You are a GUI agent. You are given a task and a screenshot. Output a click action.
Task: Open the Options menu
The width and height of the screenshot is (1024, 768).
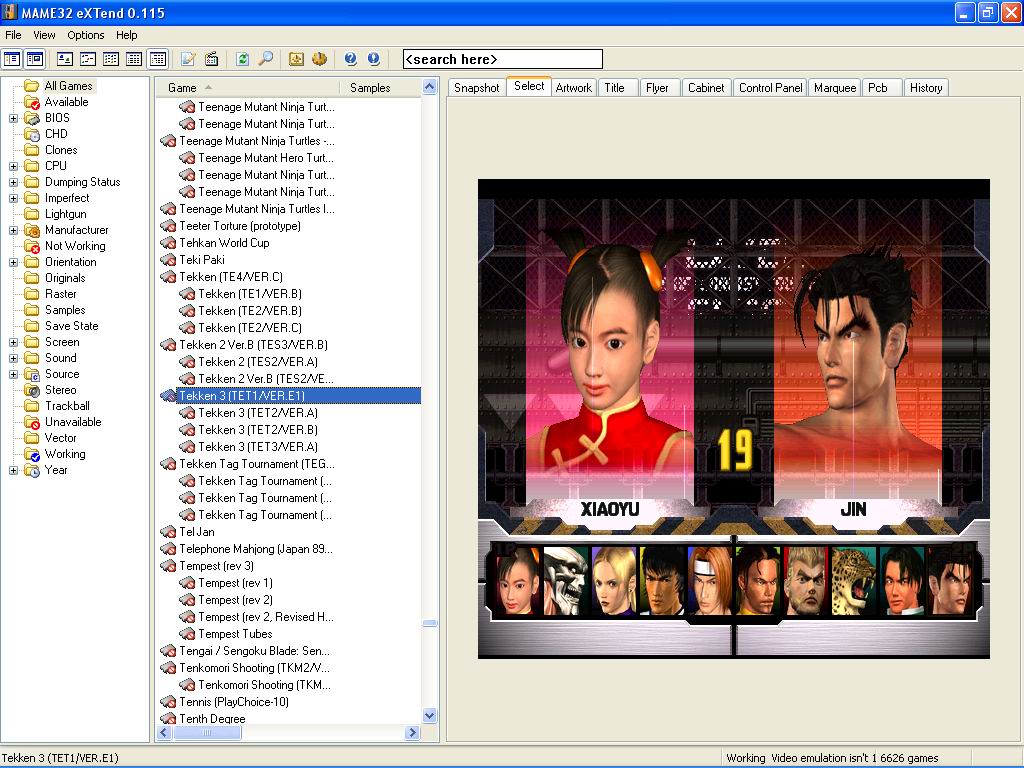pos(86,35)
